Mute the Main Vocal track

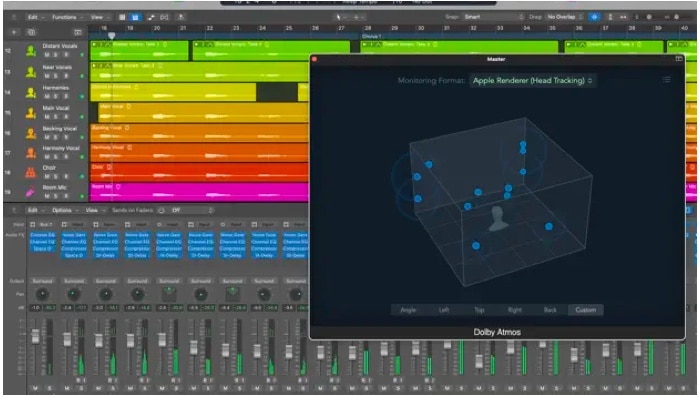tap(47, 117)
